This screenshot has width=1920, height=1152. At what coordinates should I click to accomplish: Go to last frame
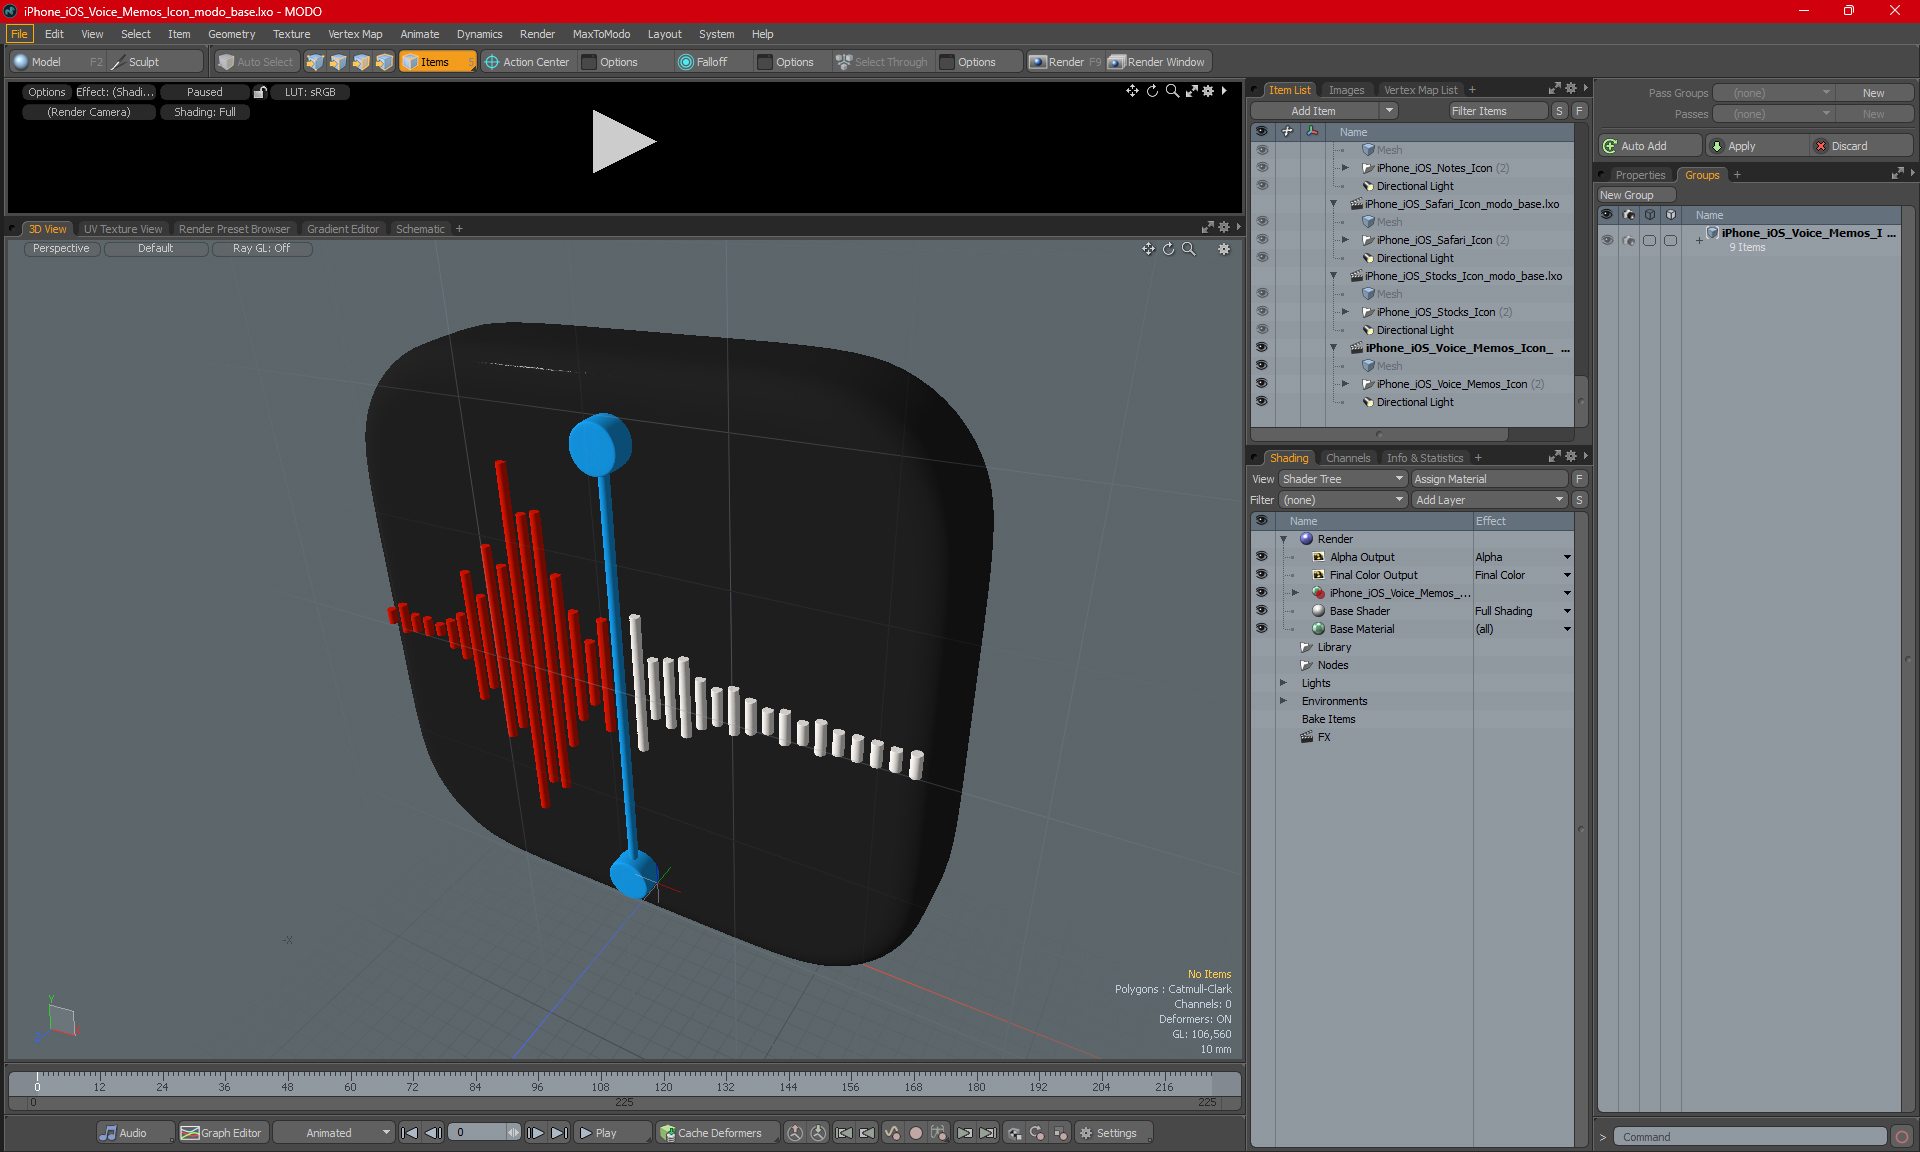pos(559,1133)
